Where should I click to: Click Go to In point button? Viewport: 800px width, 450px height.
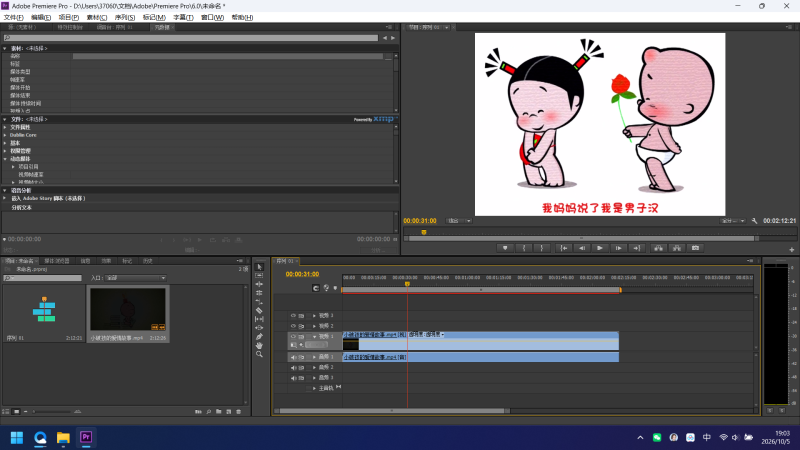click(x=564, y=248)
